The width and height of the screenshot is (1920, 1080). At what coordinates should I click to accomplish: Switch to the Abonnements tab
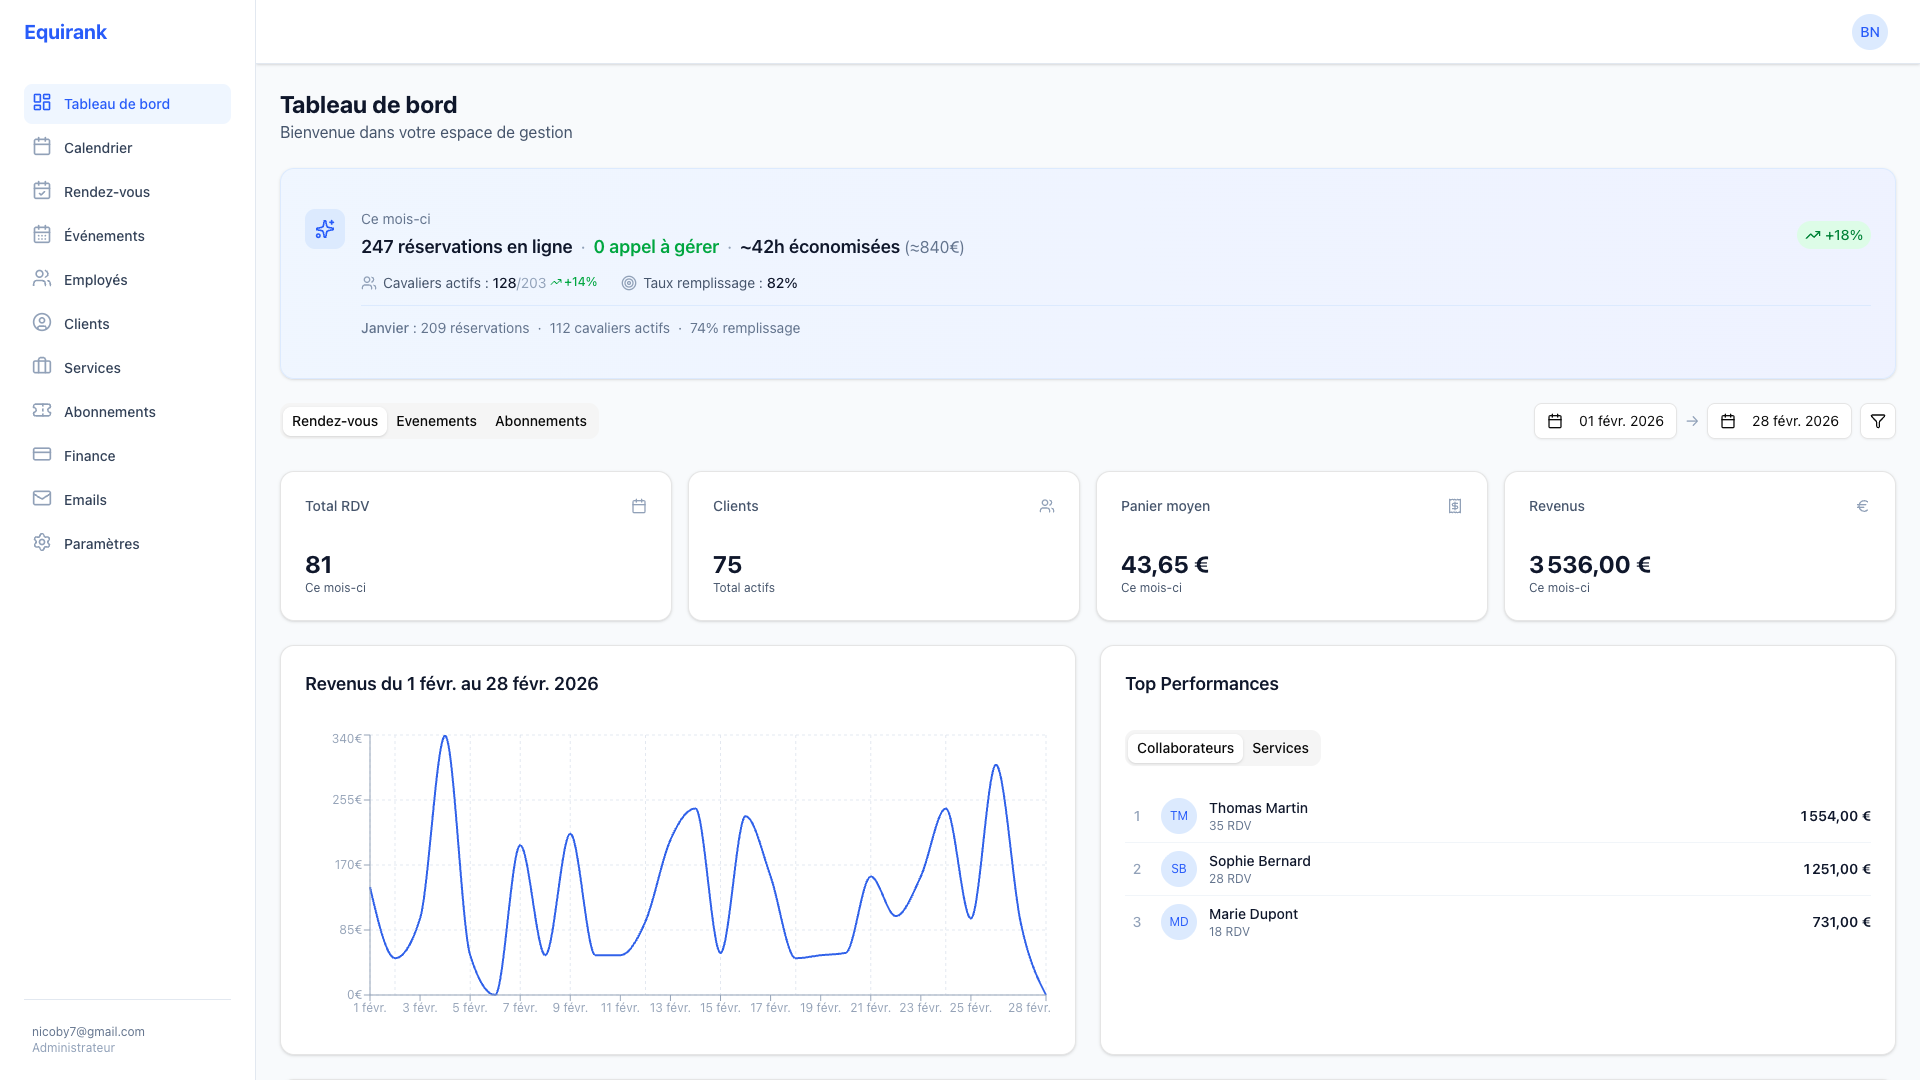(540, 421)
